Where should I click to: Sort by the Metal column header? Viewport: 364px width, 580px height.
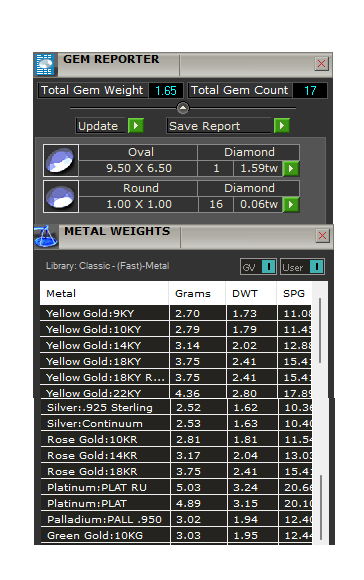coord(104,293)
